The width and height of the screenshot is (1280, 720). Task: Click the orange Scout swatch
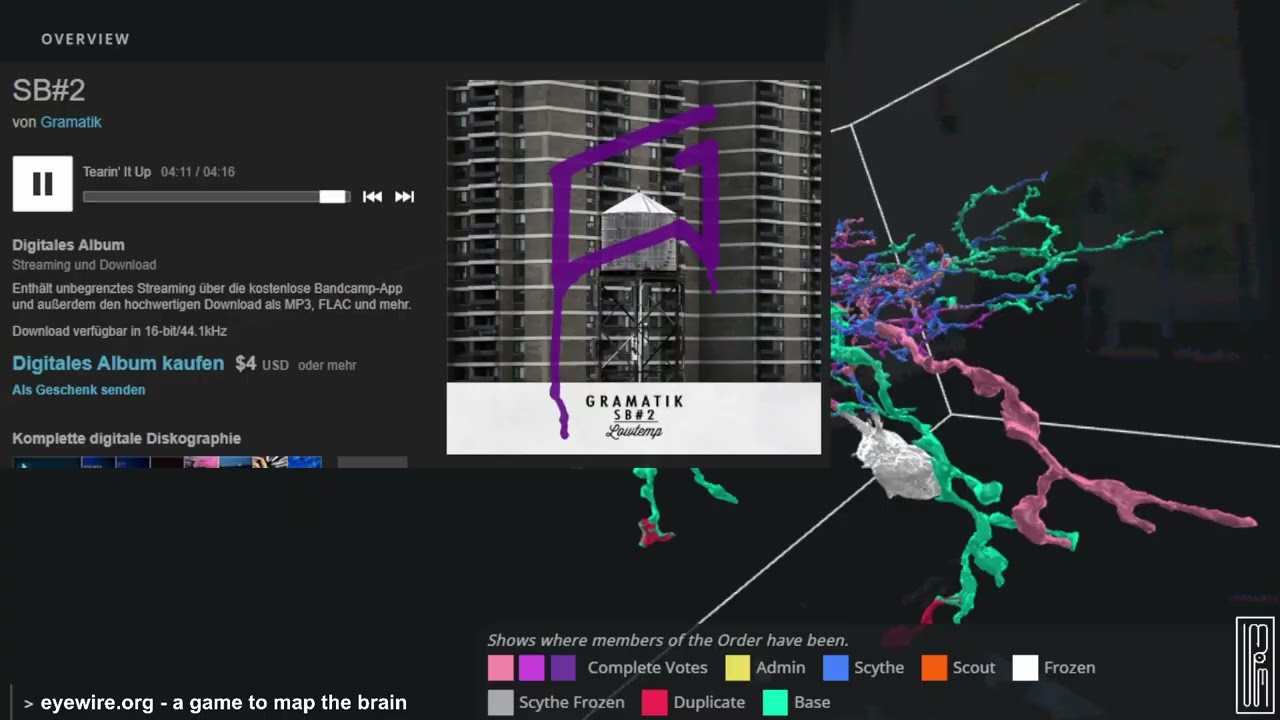934,668
